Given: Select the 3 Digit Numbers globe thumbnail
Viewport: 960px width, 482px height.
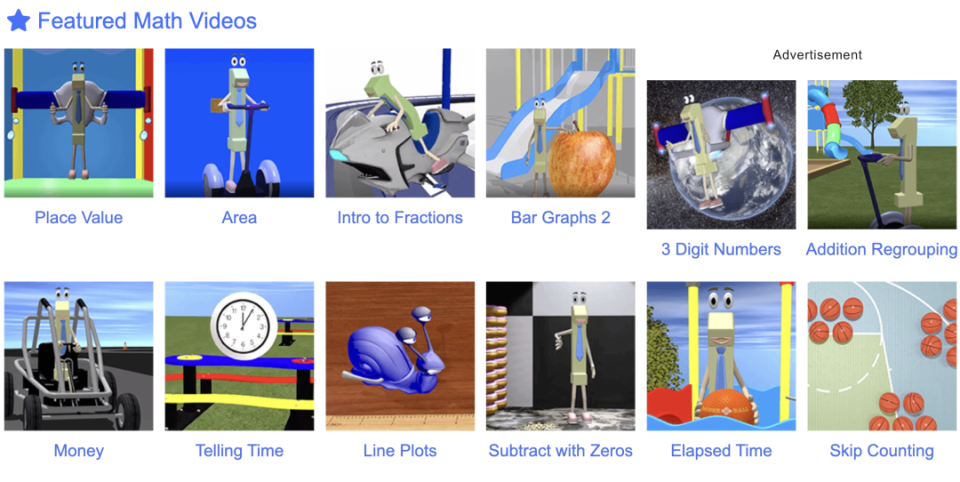Looking at the screenshot, I should (x=721, y=155).
